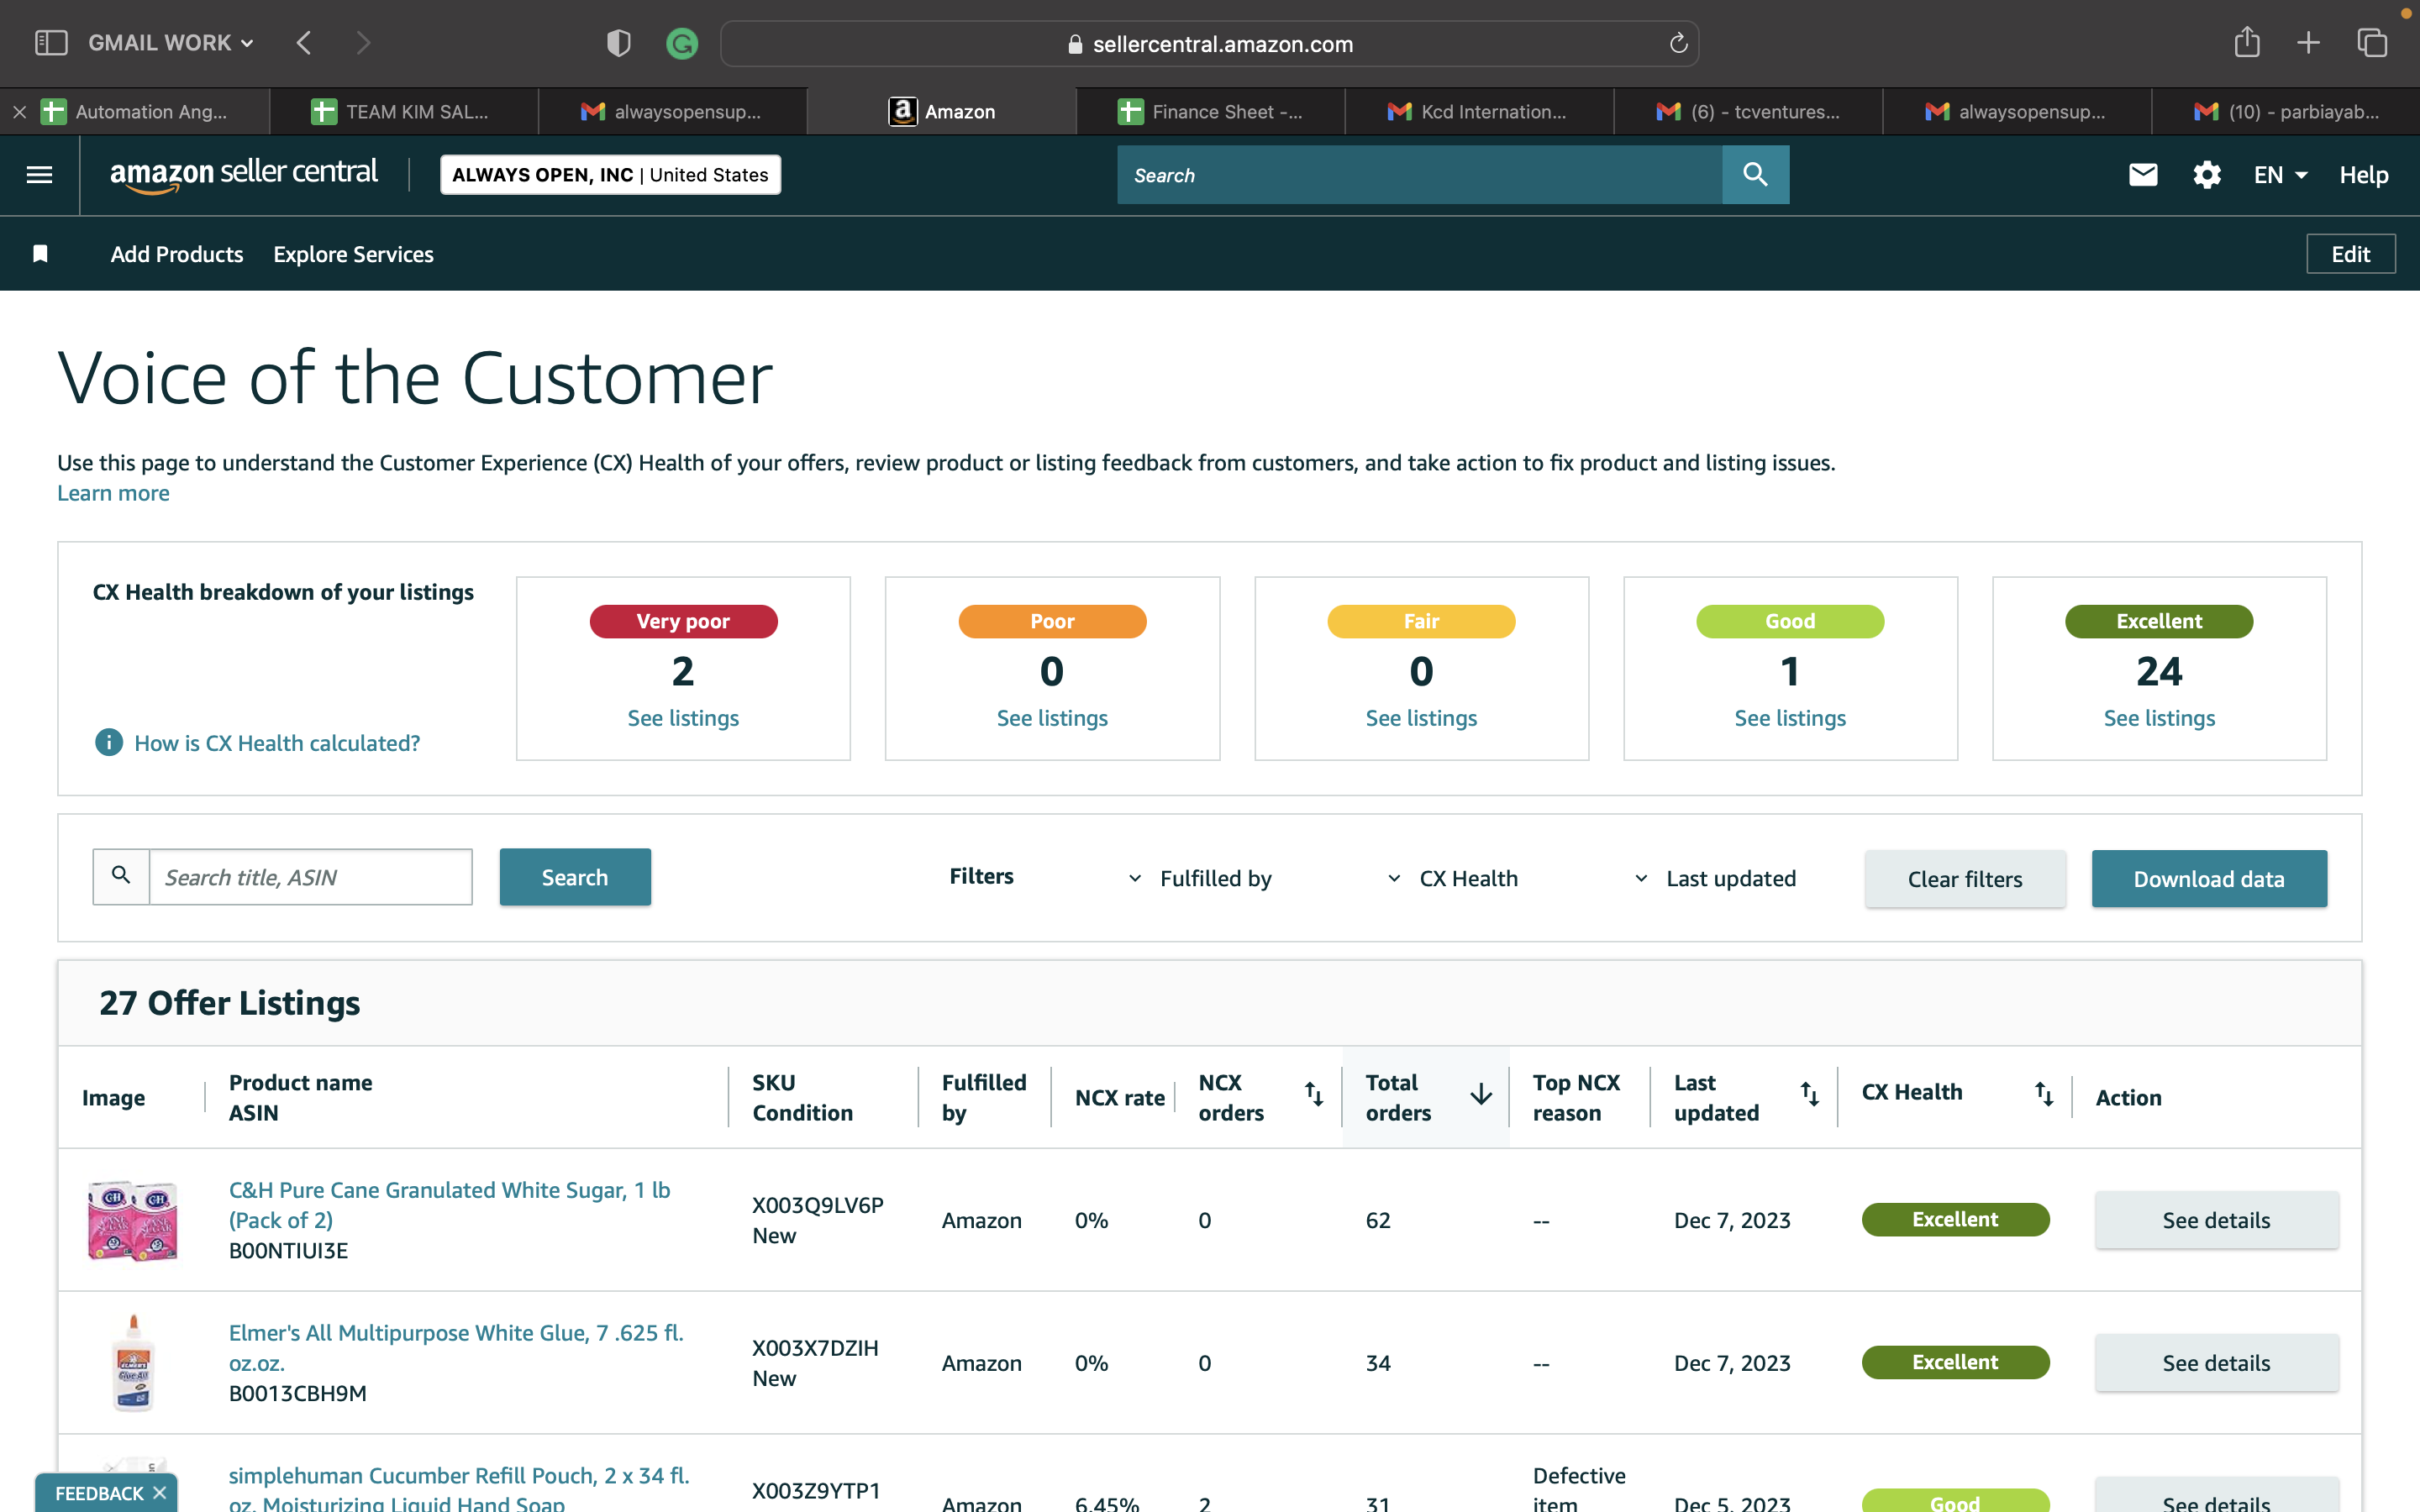Open the GMAIL WORK tab group dropdown
Image resolution: width=2420 pixels, height=1512 pixels.
[x=170, y=43]
